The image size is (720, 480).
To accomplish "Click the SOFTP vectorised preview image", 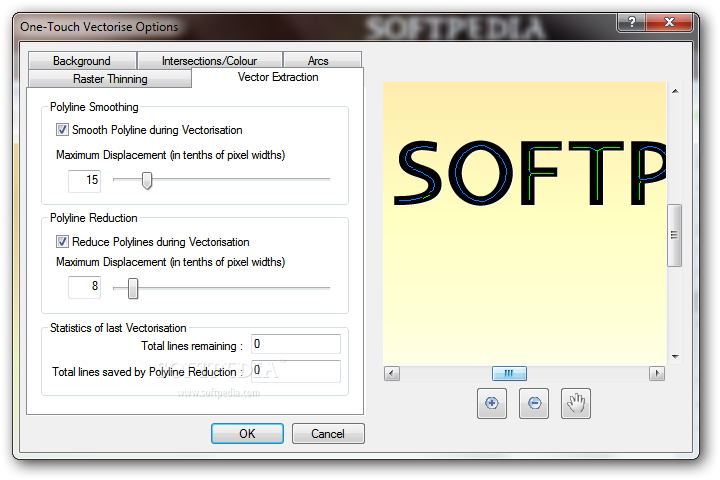I will [524, 224].
